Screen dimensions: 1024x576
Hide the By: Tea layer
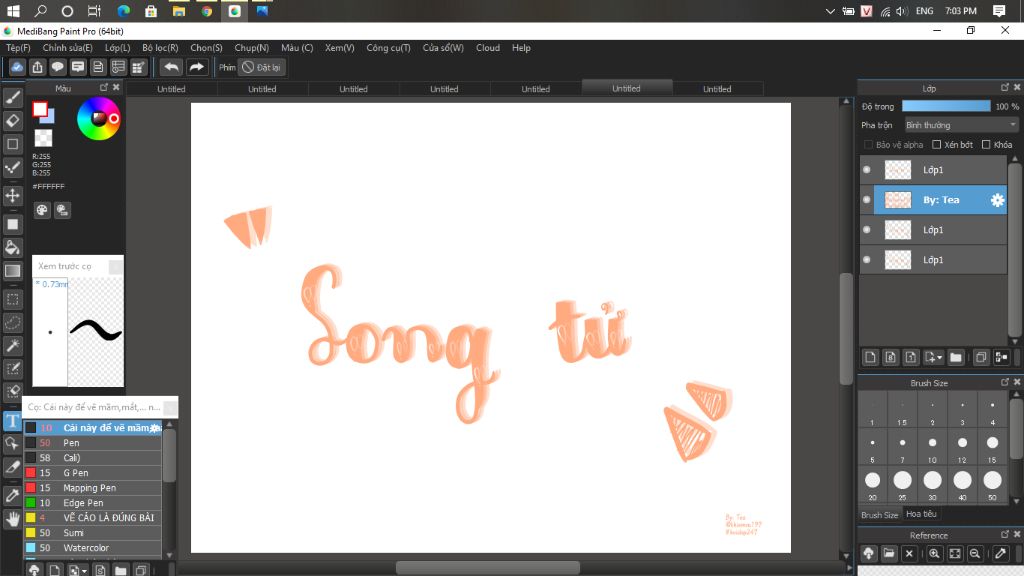(867, 200)
